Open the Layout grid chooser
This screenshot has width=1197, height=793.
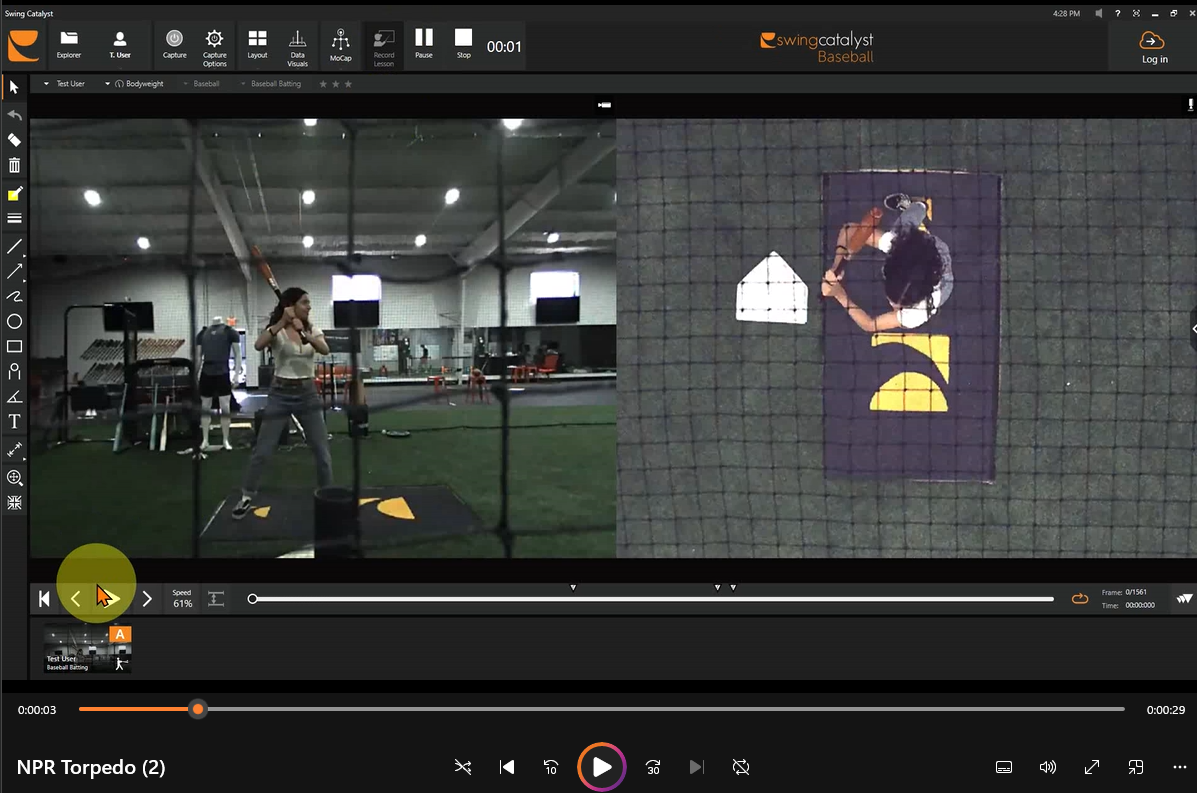click(257, 45)
